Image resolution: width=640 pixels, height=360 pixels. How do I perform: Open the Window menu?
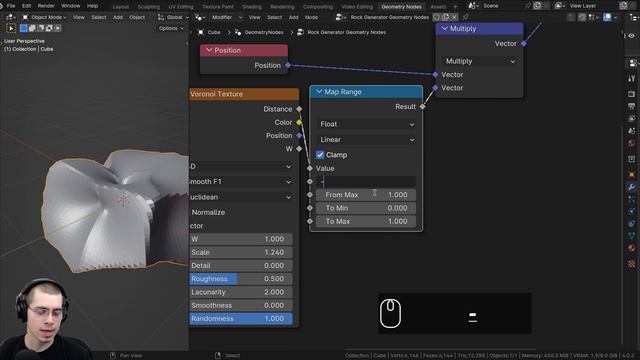(71, 6)
